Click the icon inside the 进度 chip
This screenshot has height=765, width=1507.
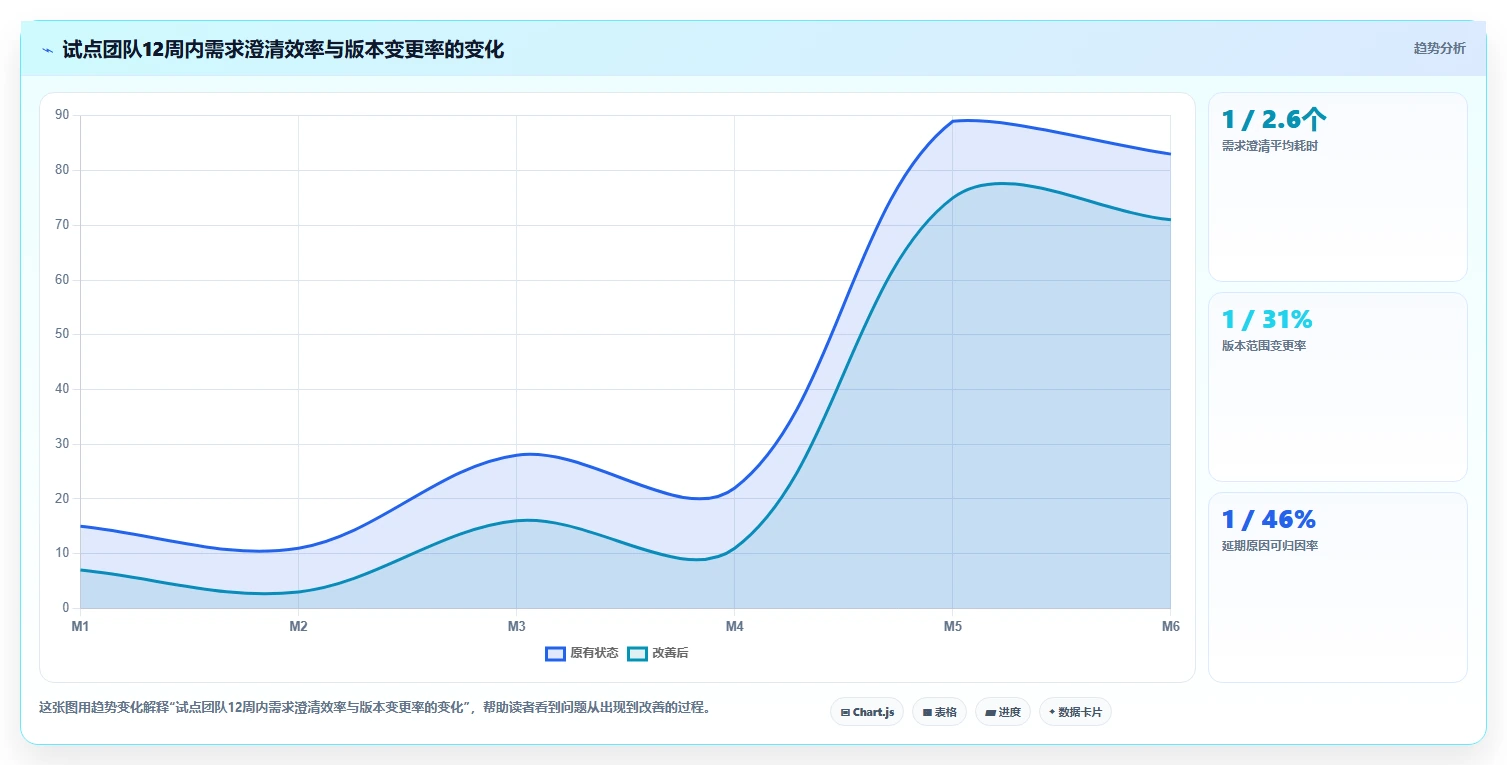pyautogui.click(x=990, y=713)
